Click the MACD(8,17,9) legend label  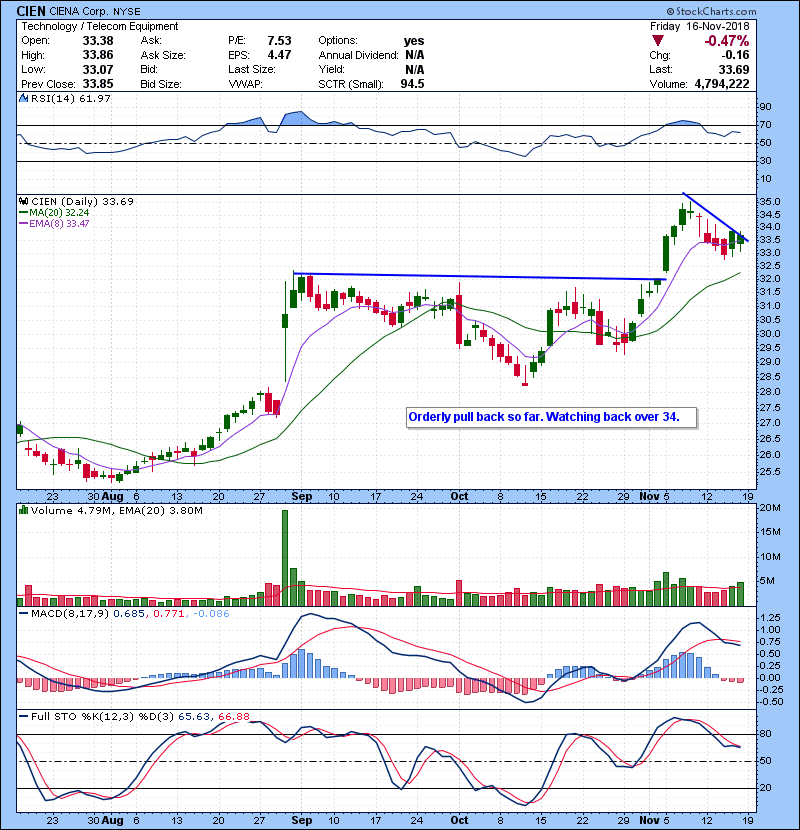pos(70,614)
